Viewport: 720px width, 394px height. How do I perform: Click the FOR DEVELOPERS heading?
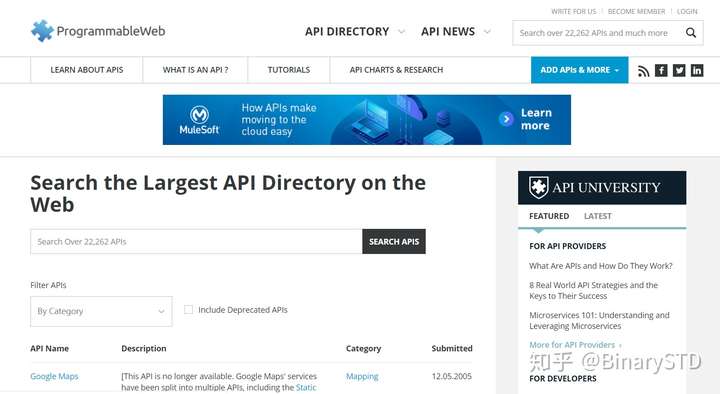pyautogui.click(x=563, y=378)
